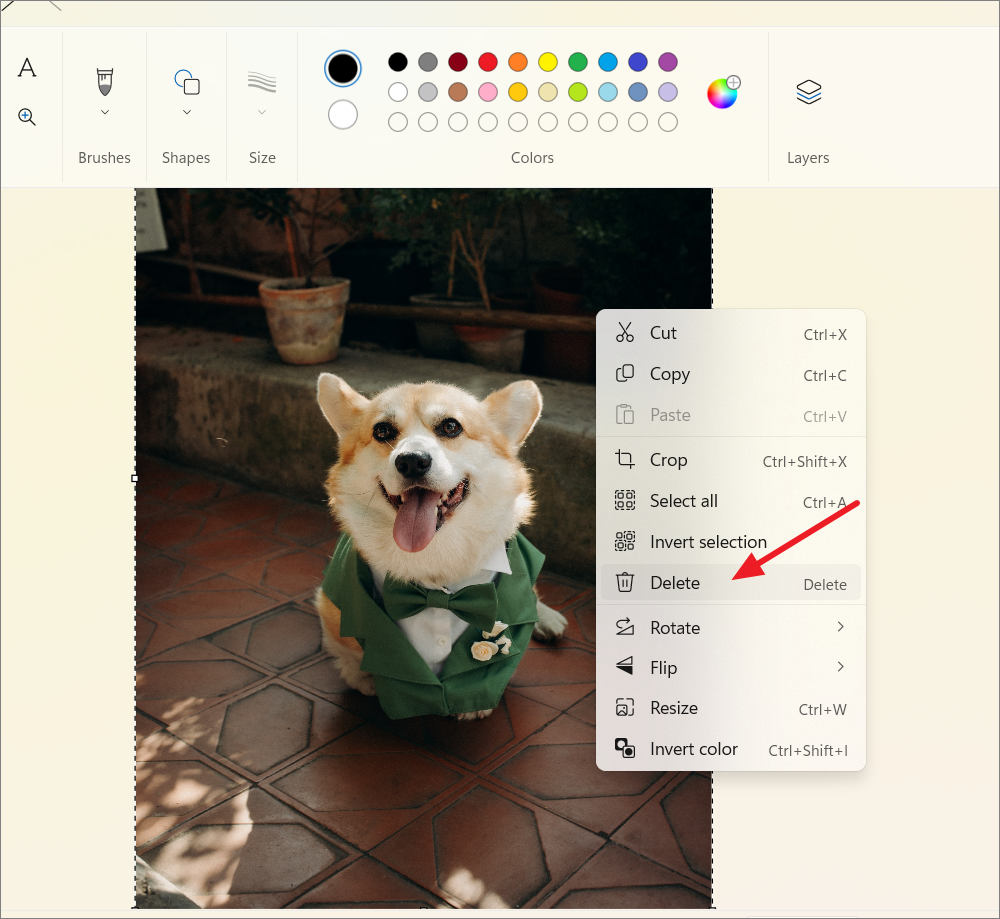Click the left-edge selection resize handle
The width and height of the screenshot is (1000, 919).
click(x=135, y=478)
